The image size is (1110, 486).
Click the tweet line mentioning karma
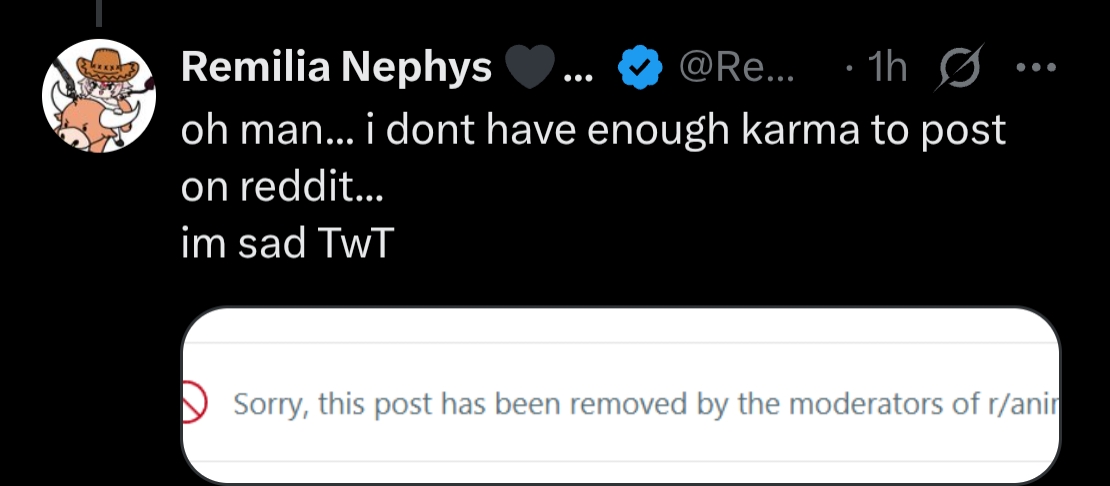click(x=592, y=132)
